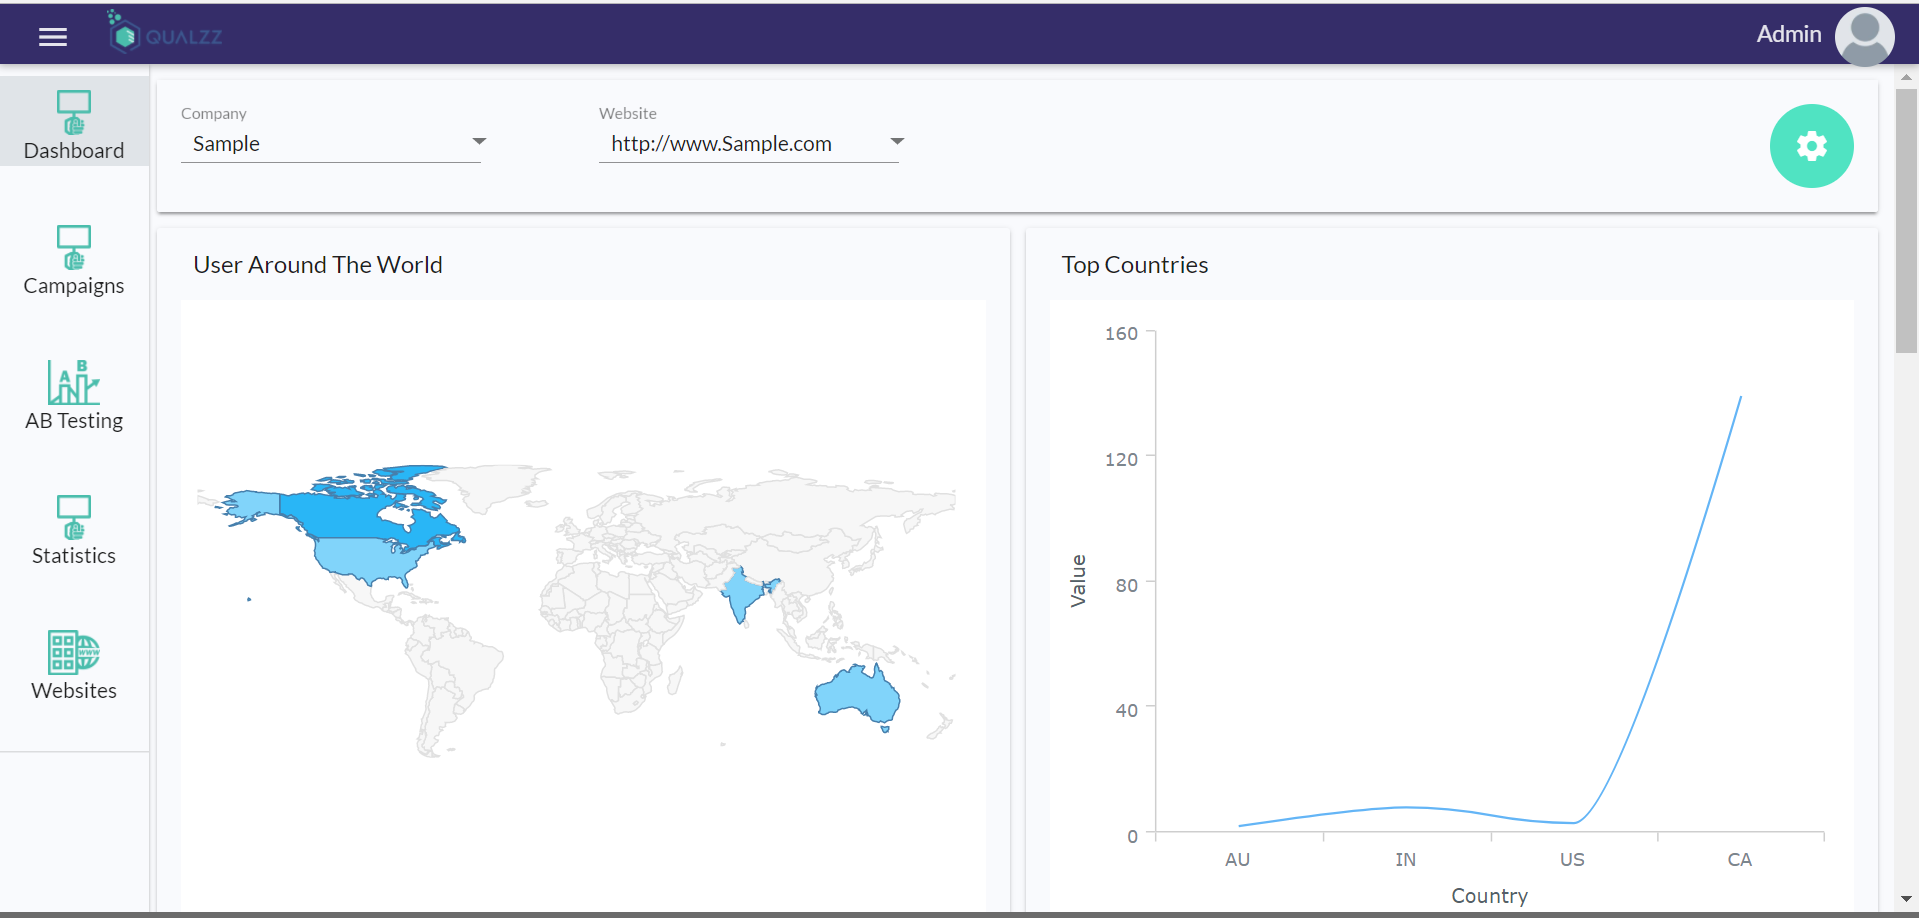Click the vertical page scrollbar thumb
Screen dimensions: 1919x918
pyautogui.click(x=1906, y=220)
